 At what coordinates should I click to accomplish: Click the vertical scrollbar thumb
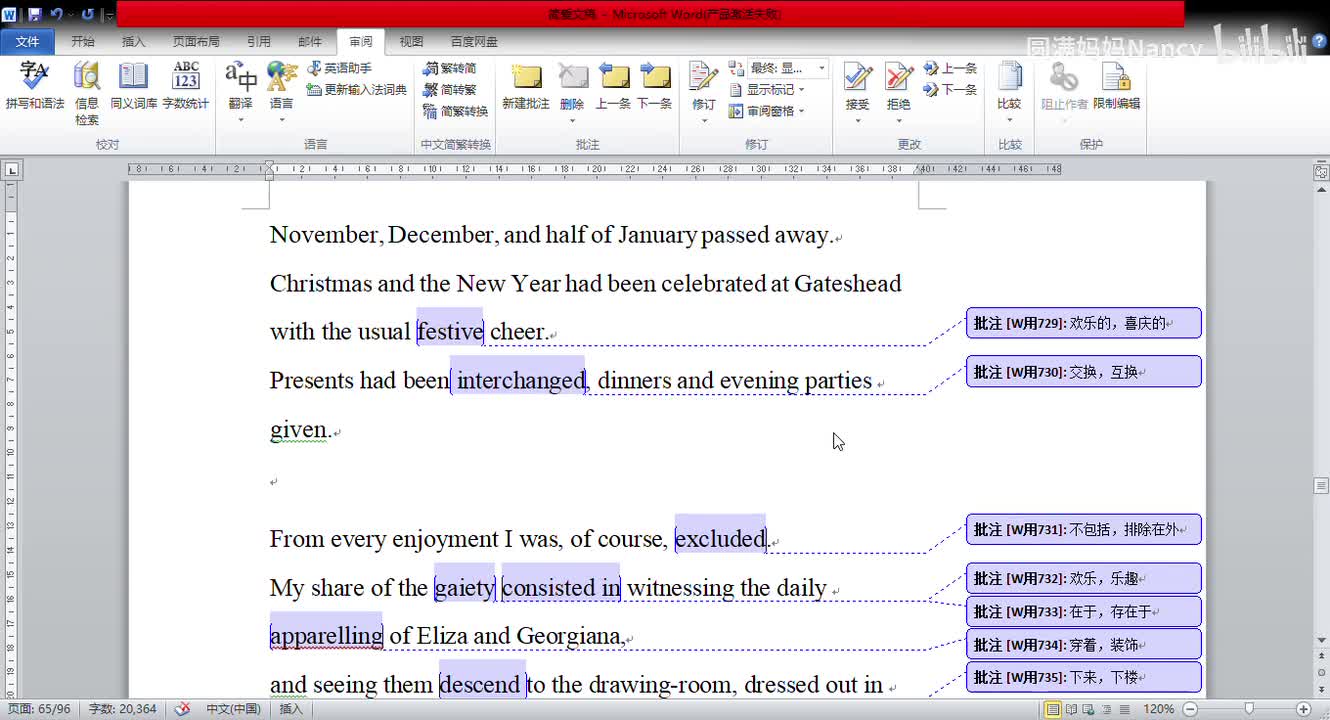pyautogui.click(x=1321, y=485)
